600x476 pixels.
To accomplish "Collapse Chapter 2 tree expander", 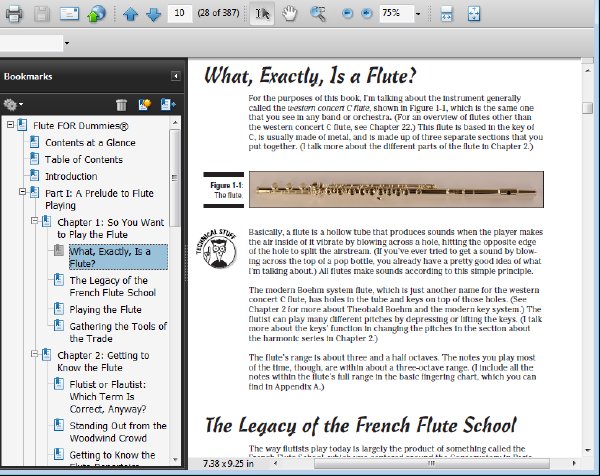I will [34, 354].
